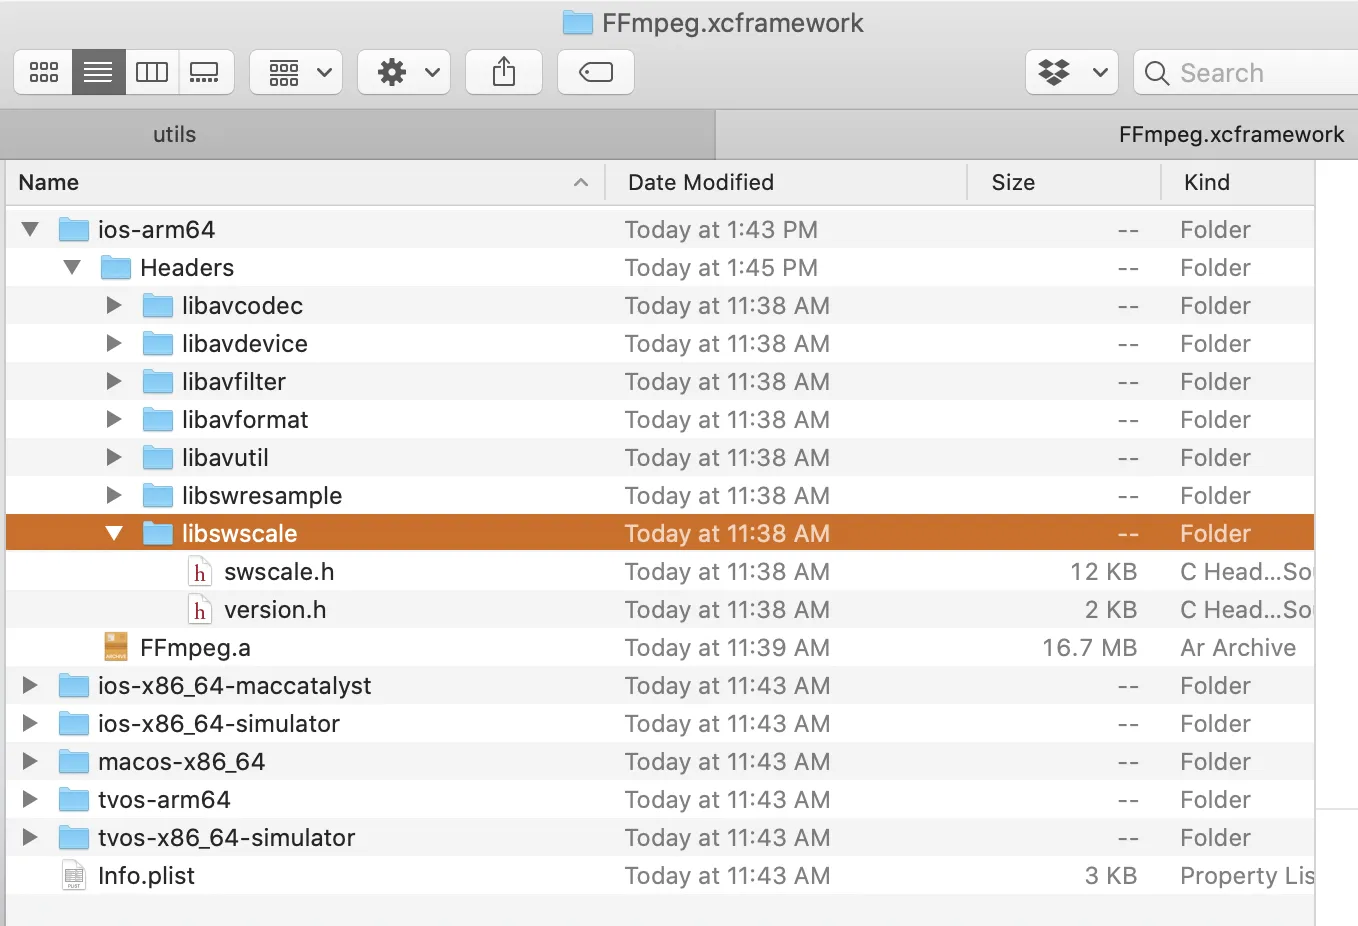Viewport: 1358px width, 926px height.
Task: Expand the libavdevice folder
Action: 114,344
